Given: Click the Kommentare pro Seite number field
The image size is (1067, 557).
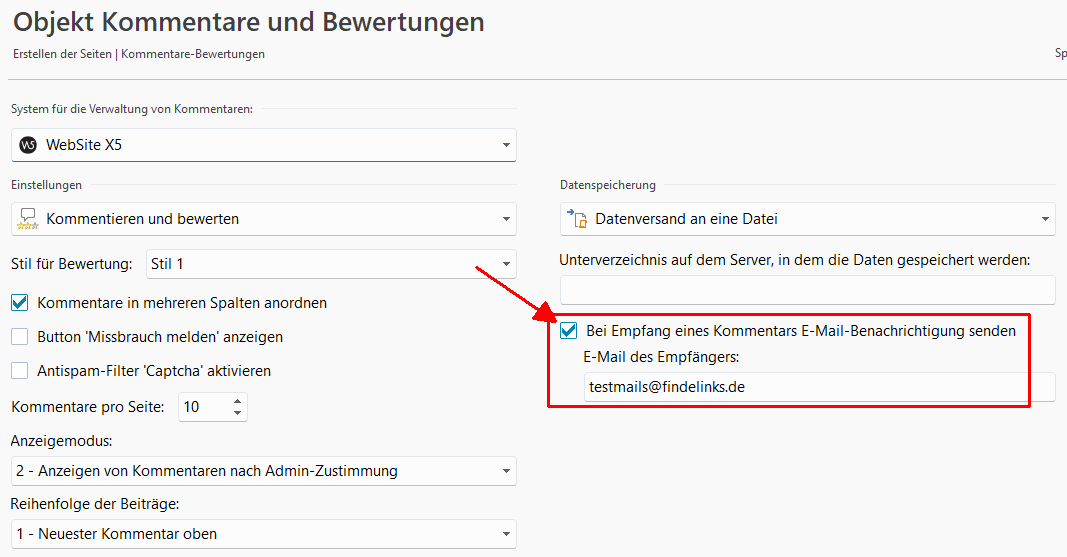Looking at the screenshot, I should point(203,407).
